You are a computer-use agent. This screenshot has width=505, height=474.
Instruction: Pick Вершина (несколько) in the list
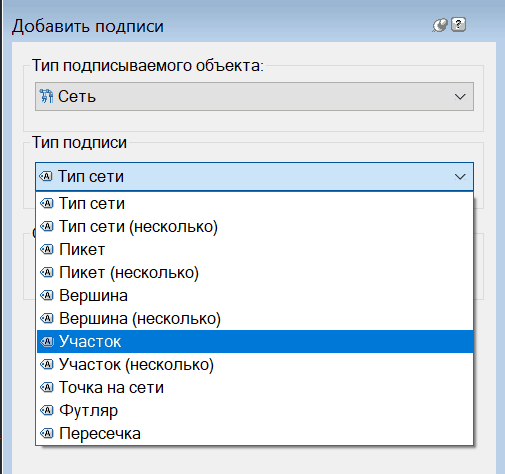255,318
